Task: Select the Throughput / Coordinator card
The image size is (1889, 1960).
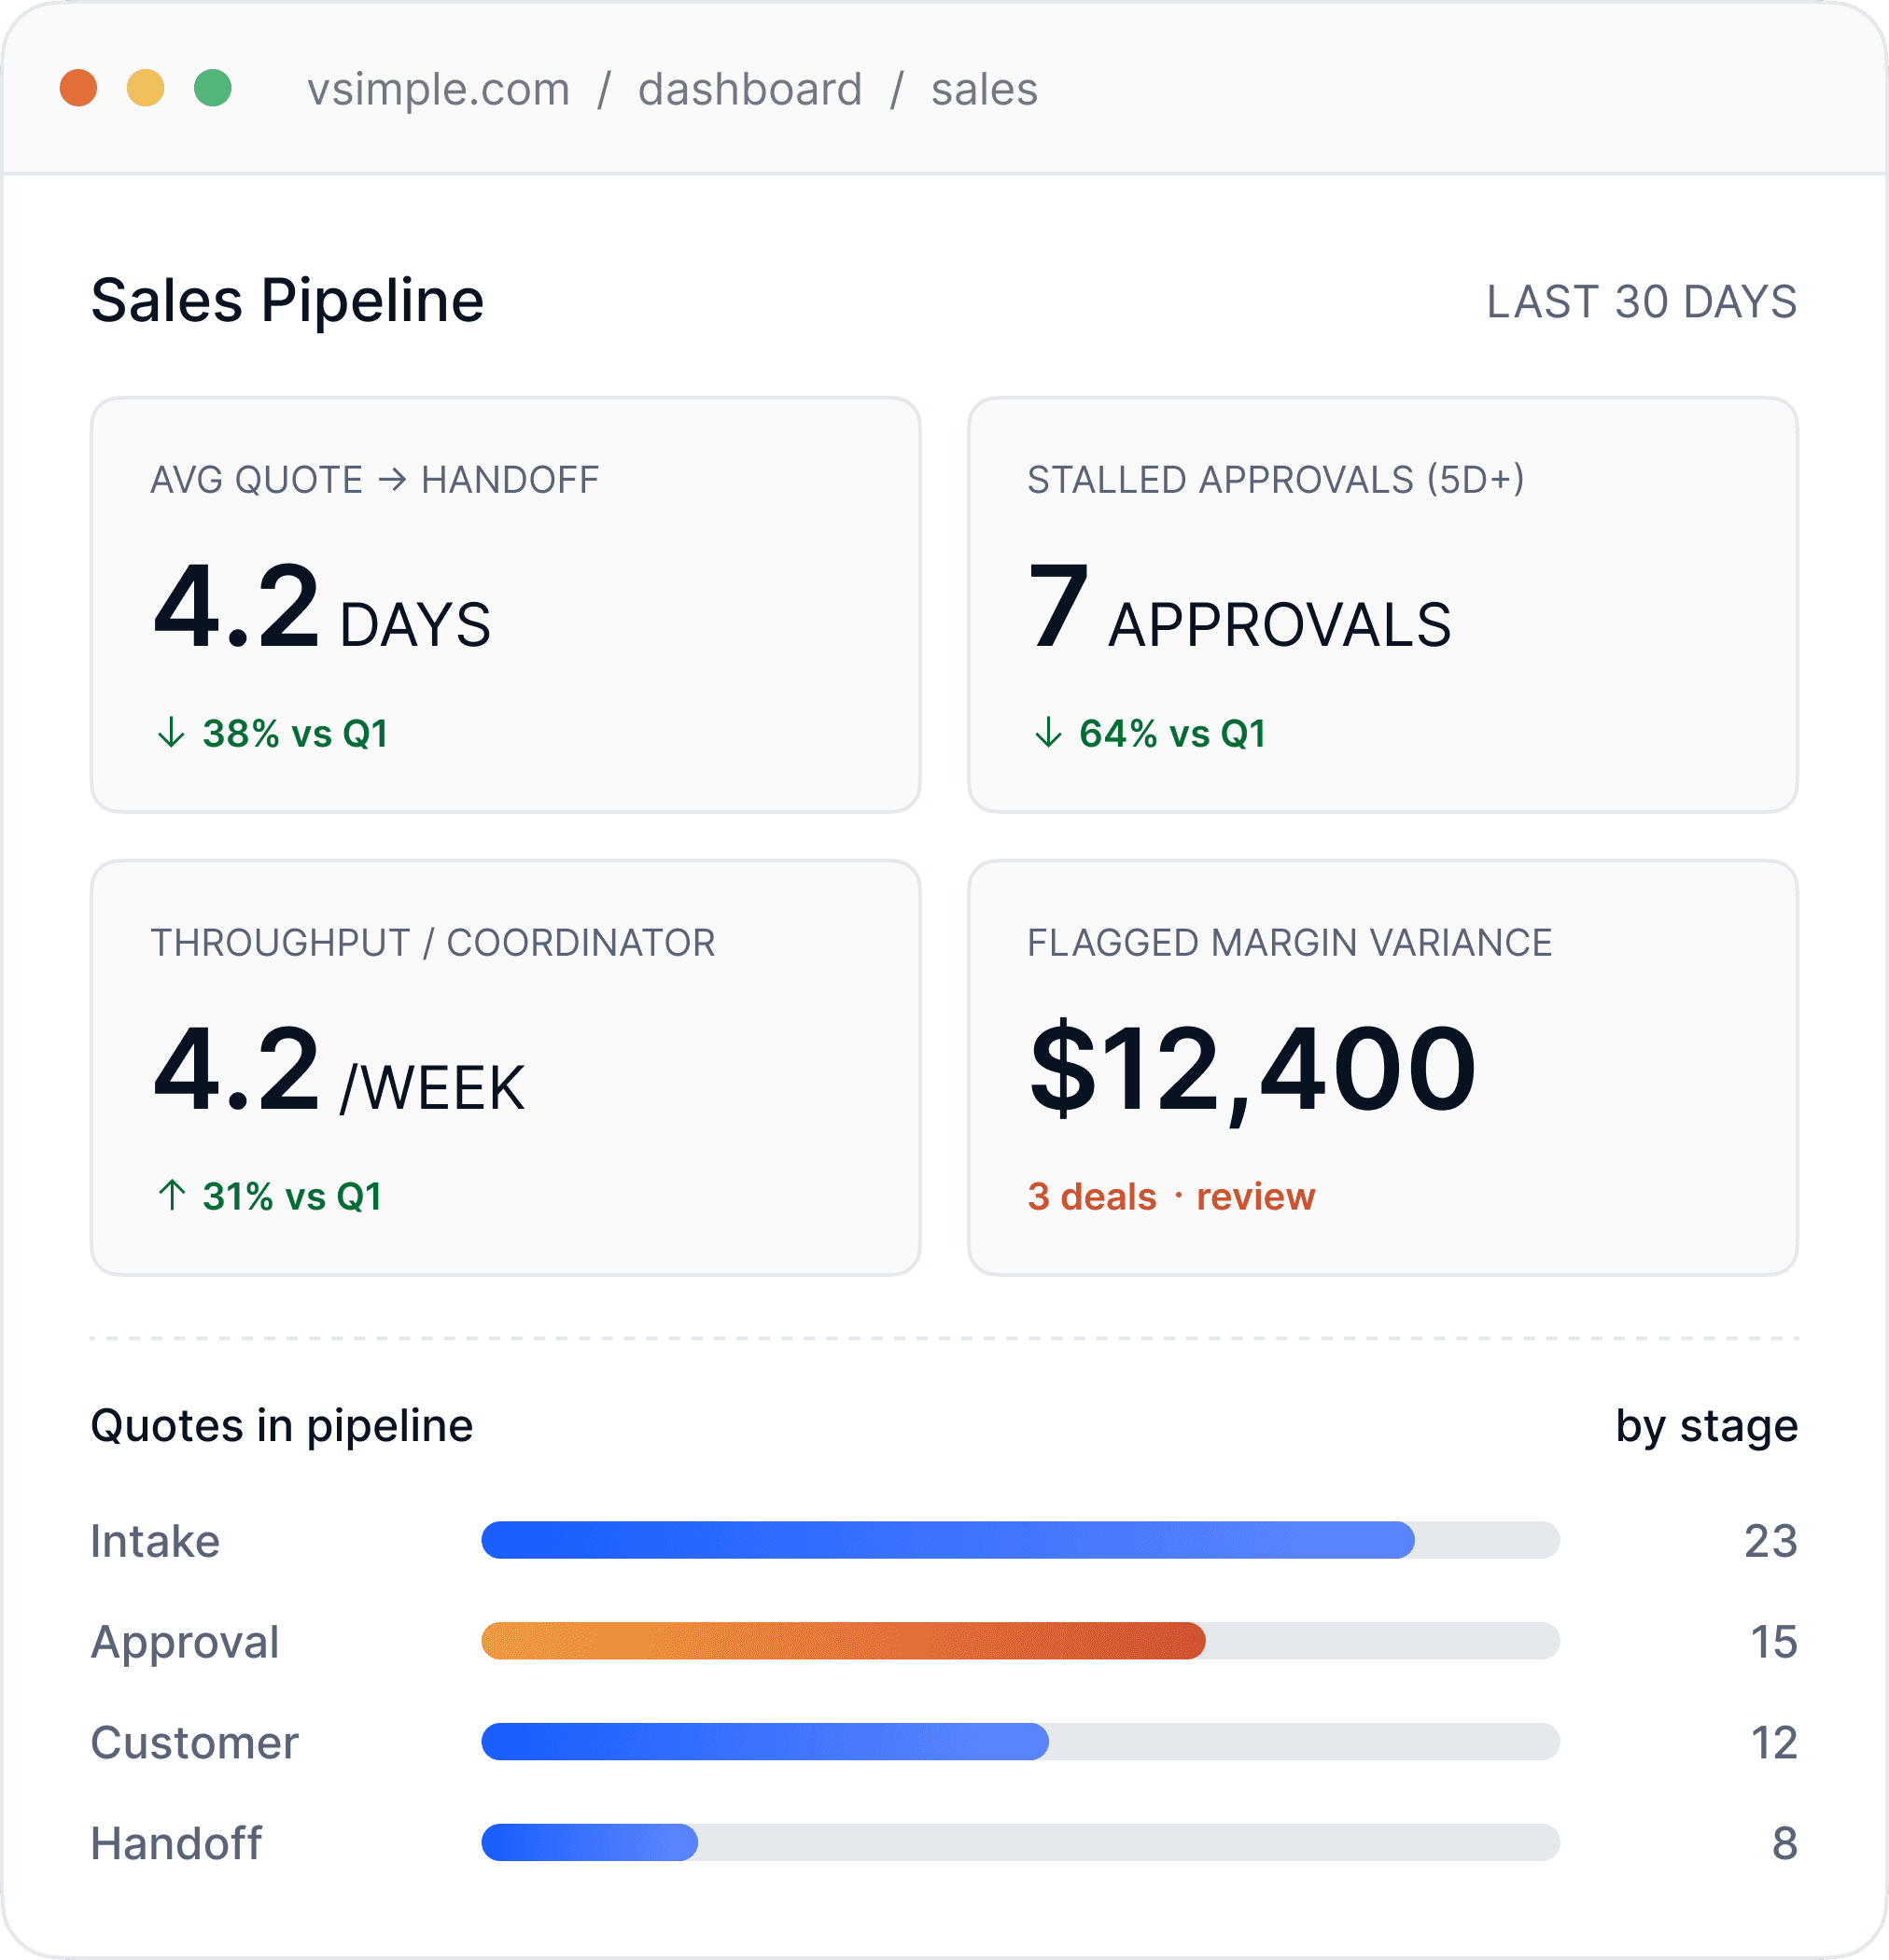Action: [x=505, y=1067]
